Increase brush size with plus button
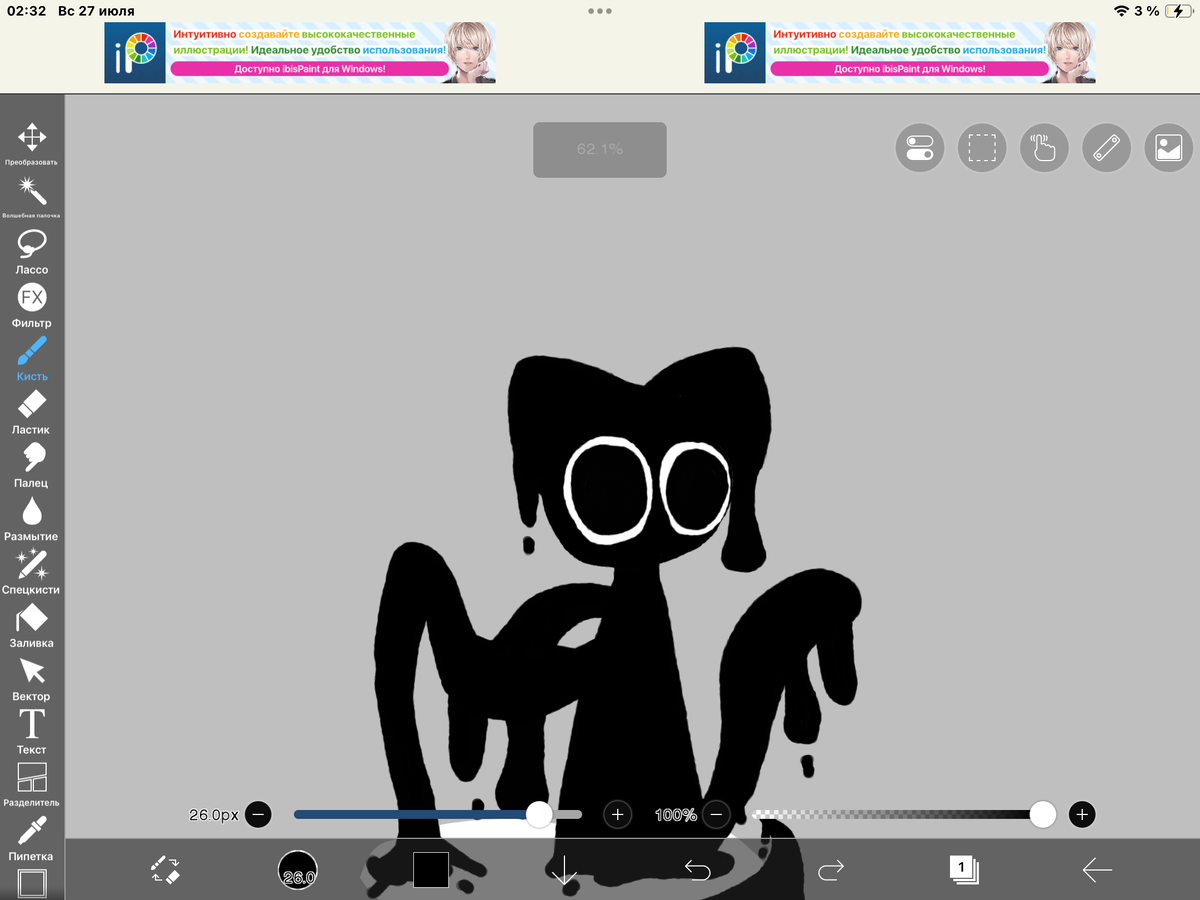This screenshot has height=900, width=1200. [x=617, y=814]
